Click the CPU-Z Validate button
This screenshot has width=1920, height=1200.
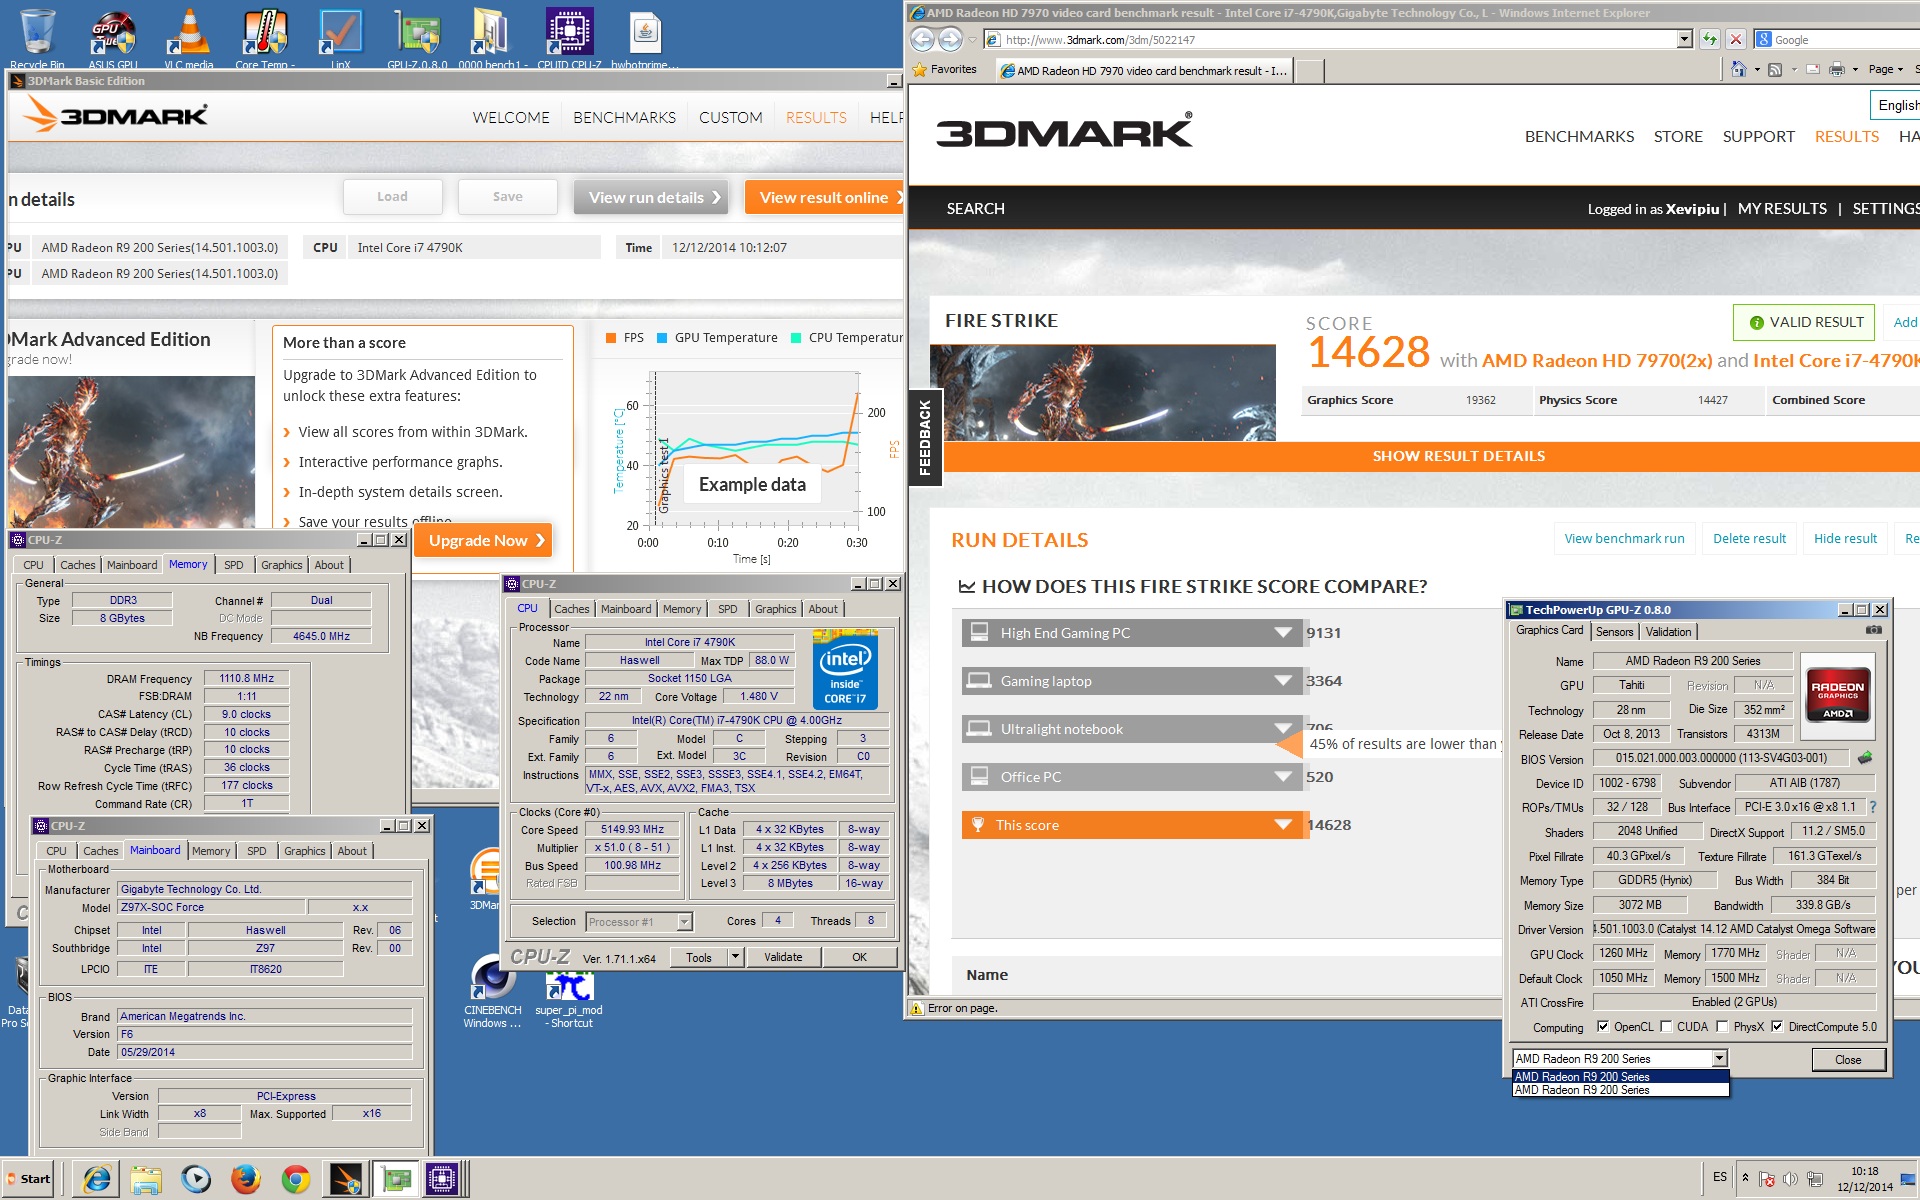[783, 957]
